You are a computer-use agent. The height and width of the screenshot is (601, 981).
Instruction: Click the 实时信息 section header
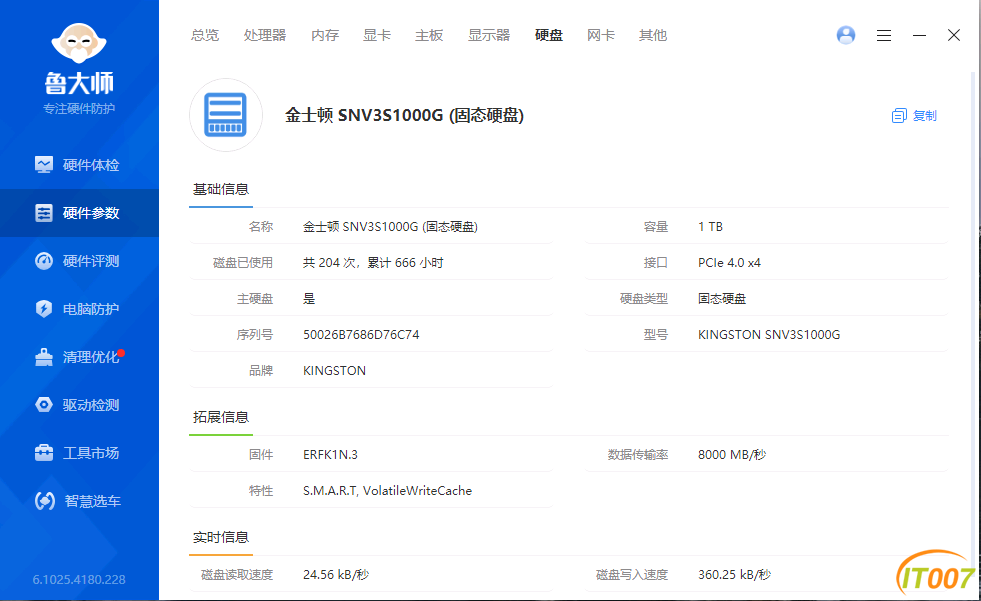click(221, 537)
